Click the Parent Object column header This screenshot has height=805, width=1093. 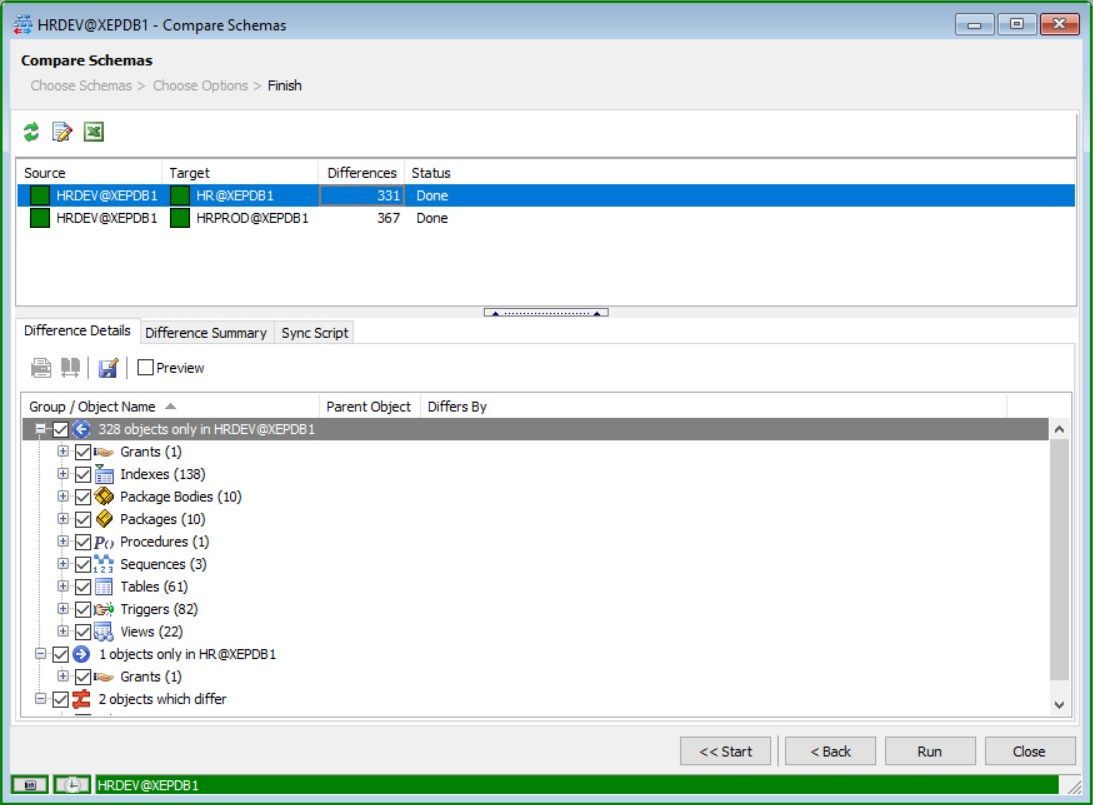369,406
